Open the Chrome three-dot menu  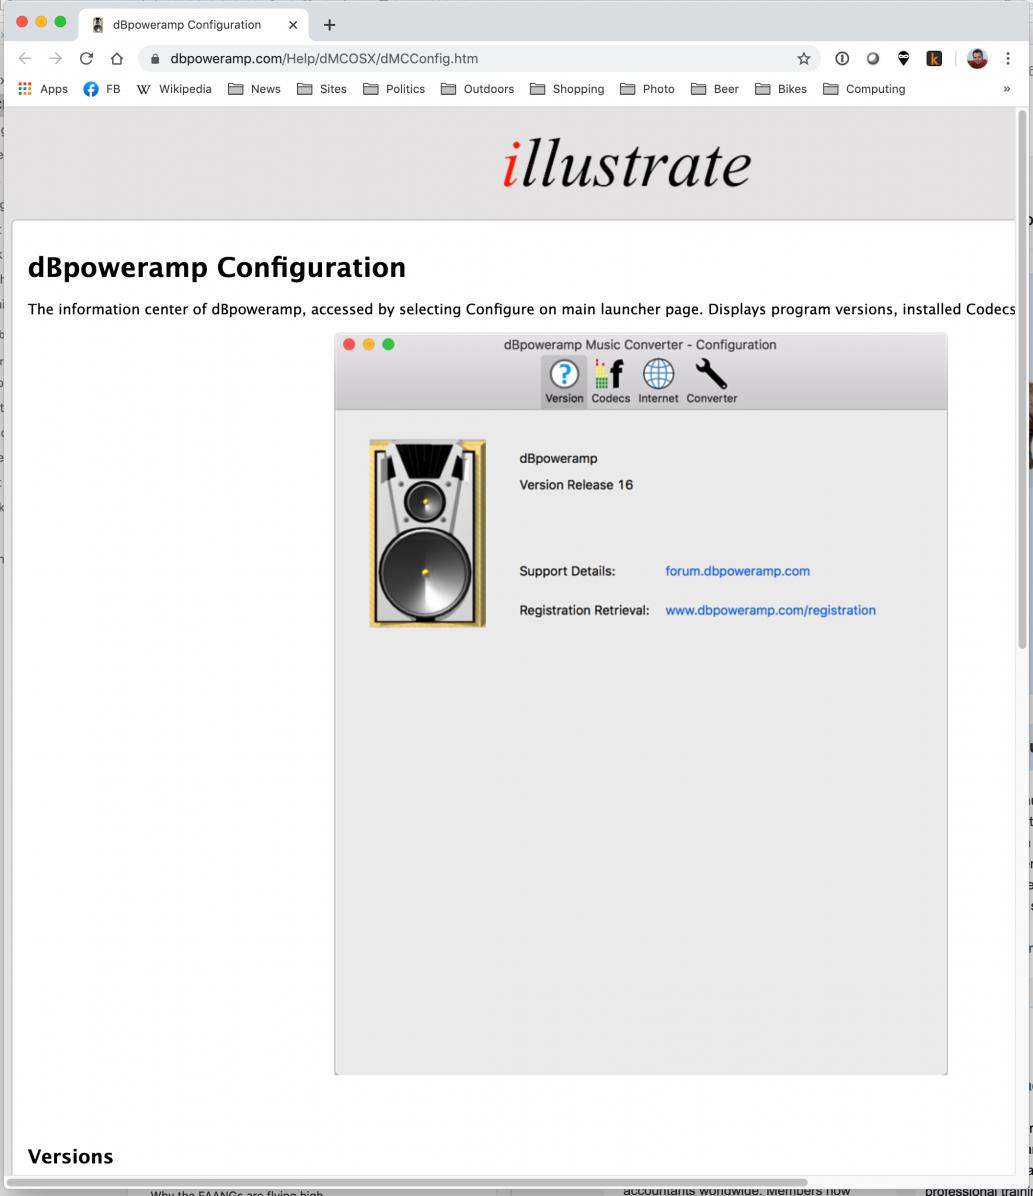pos(1008,59)
